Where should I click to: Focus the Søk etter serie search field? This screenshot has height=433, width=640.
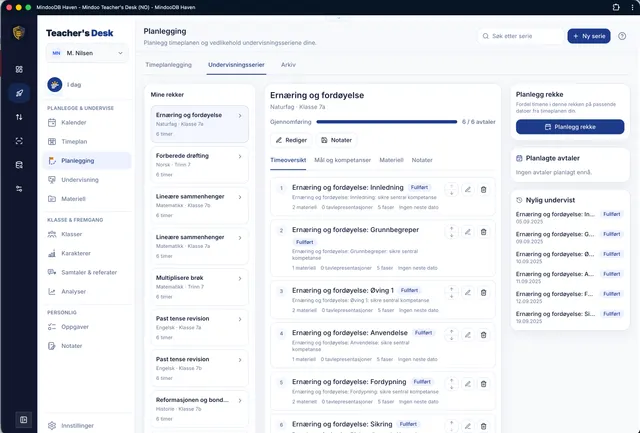click(520, 36)
